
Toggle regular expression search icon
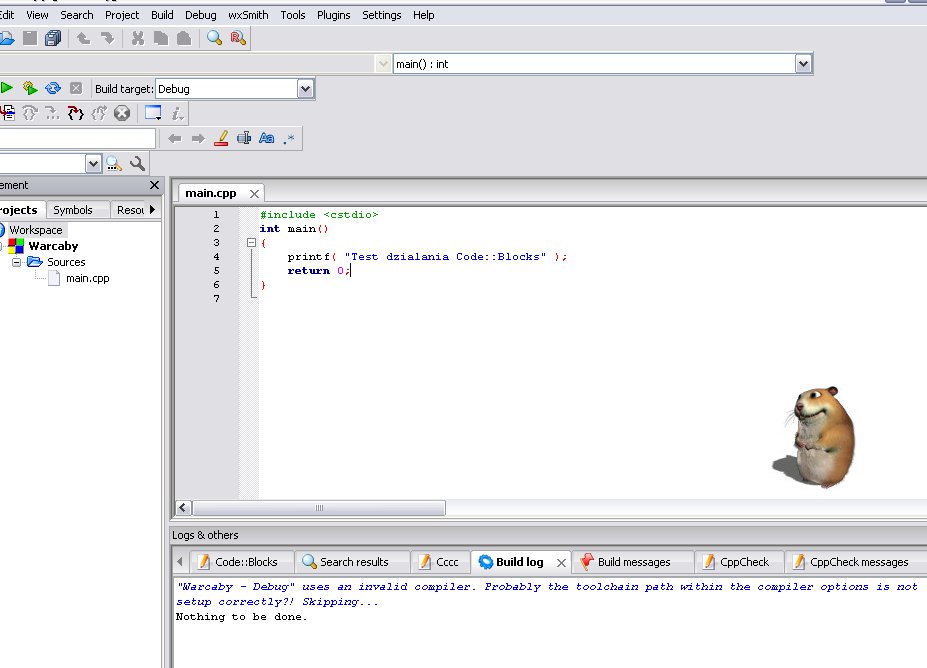click(289, 138)
